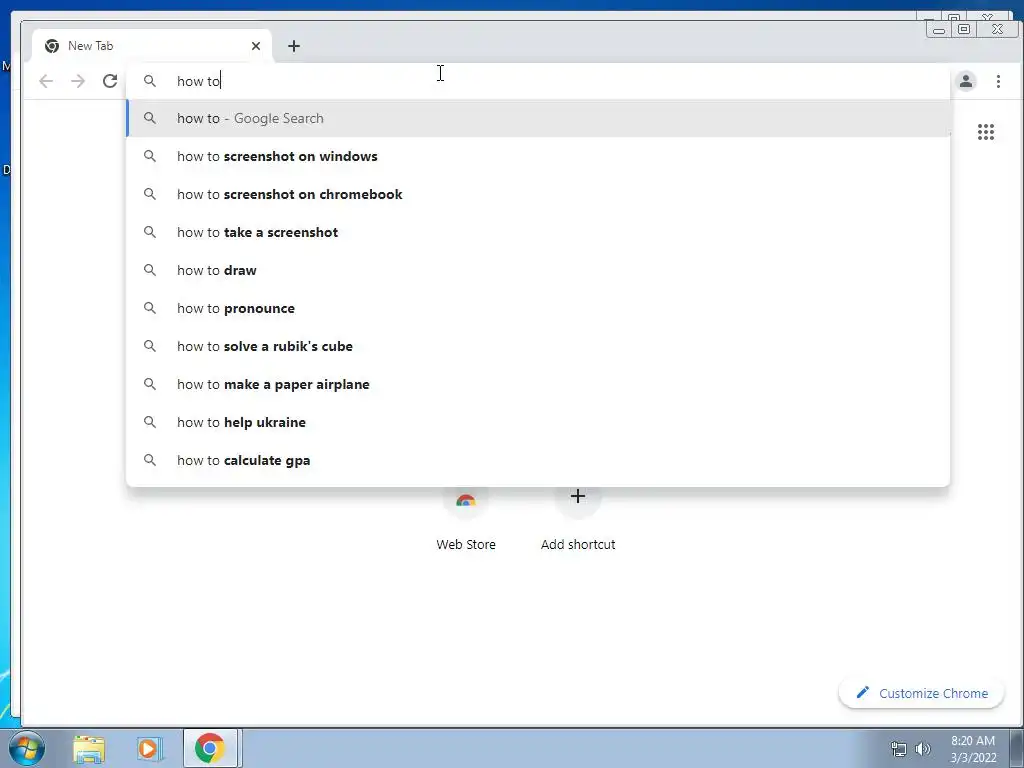Image resolution: width=1024 pixels, height=768 pixels.
Task: Choose 'how to make a paper airplane' suggestion
Action: coord(538,384)
